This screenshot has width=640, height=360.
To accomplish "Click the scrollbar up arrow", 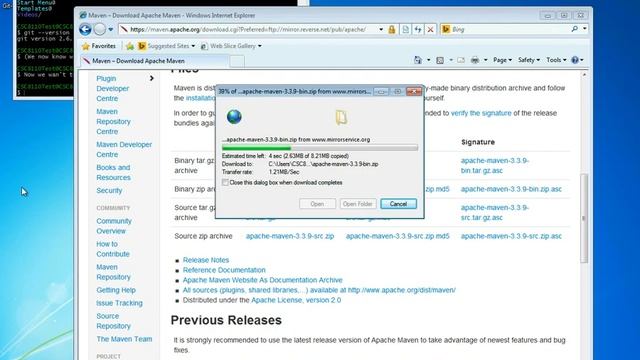I will tap(584, 75).
